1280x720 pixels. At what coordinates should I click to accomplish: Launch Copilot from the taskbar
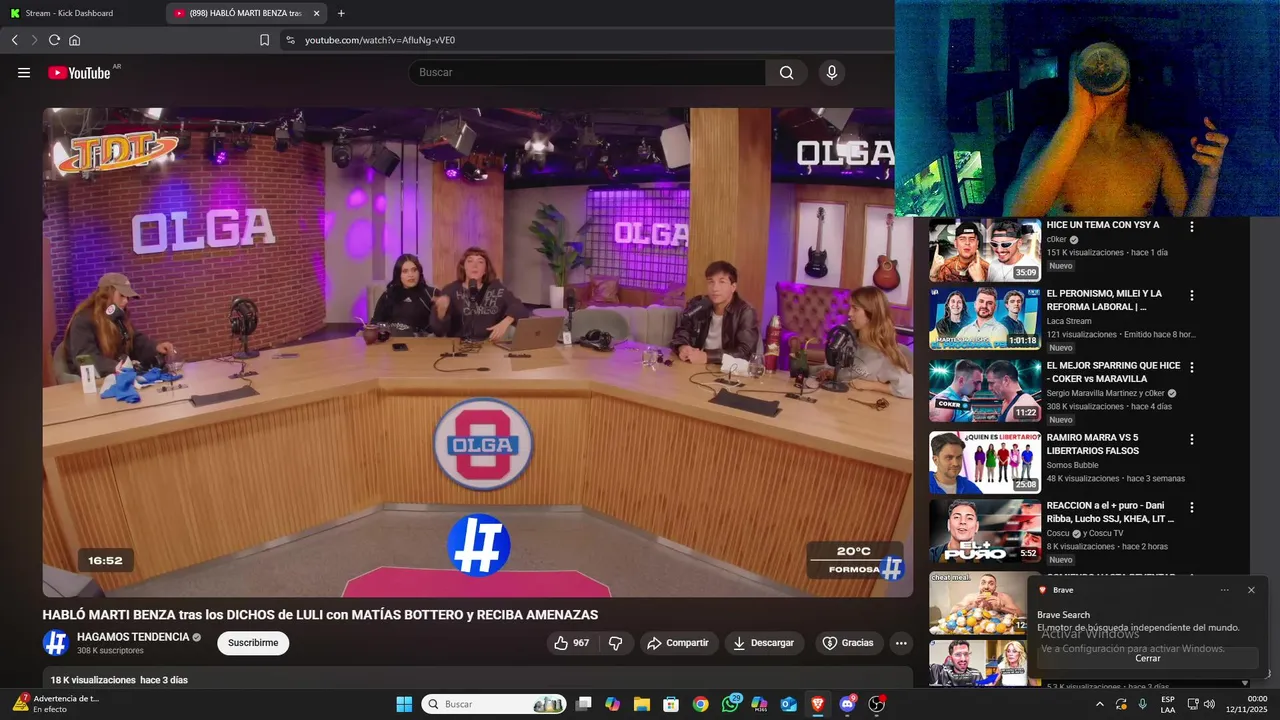click(613, 704)
